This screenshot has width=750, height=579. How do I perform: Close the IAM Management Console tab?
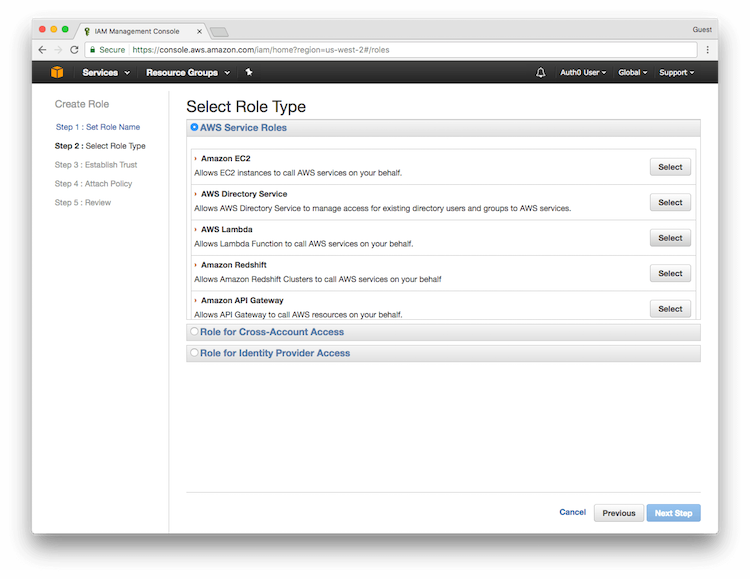tap(199, 32)
